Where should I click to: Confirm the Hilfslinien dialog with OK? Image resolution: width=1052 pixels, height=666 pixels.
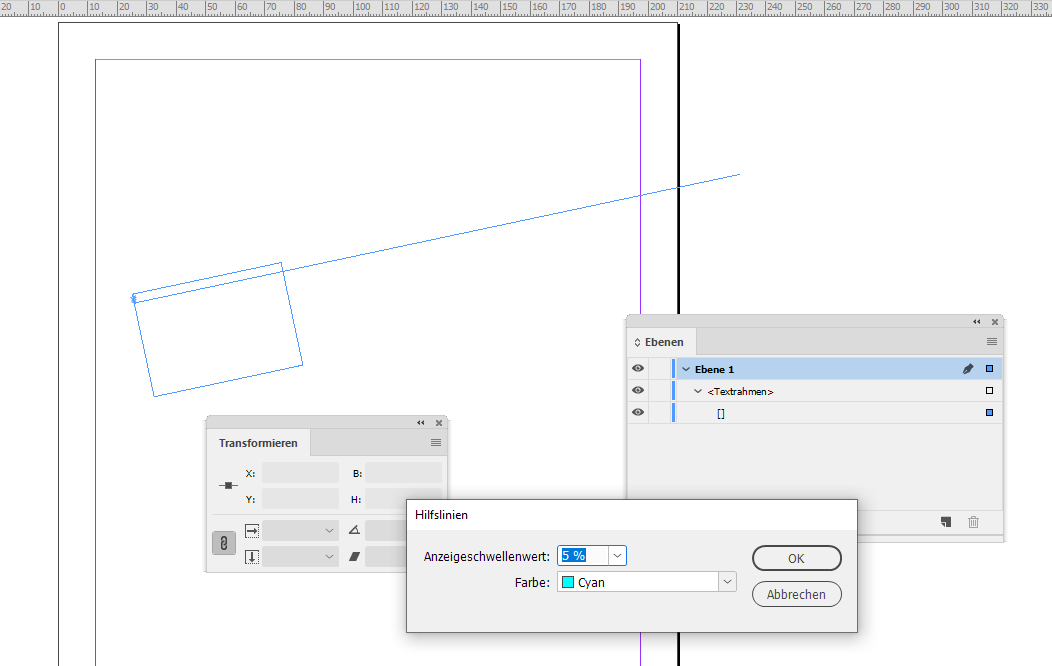(x=796, y=558)
